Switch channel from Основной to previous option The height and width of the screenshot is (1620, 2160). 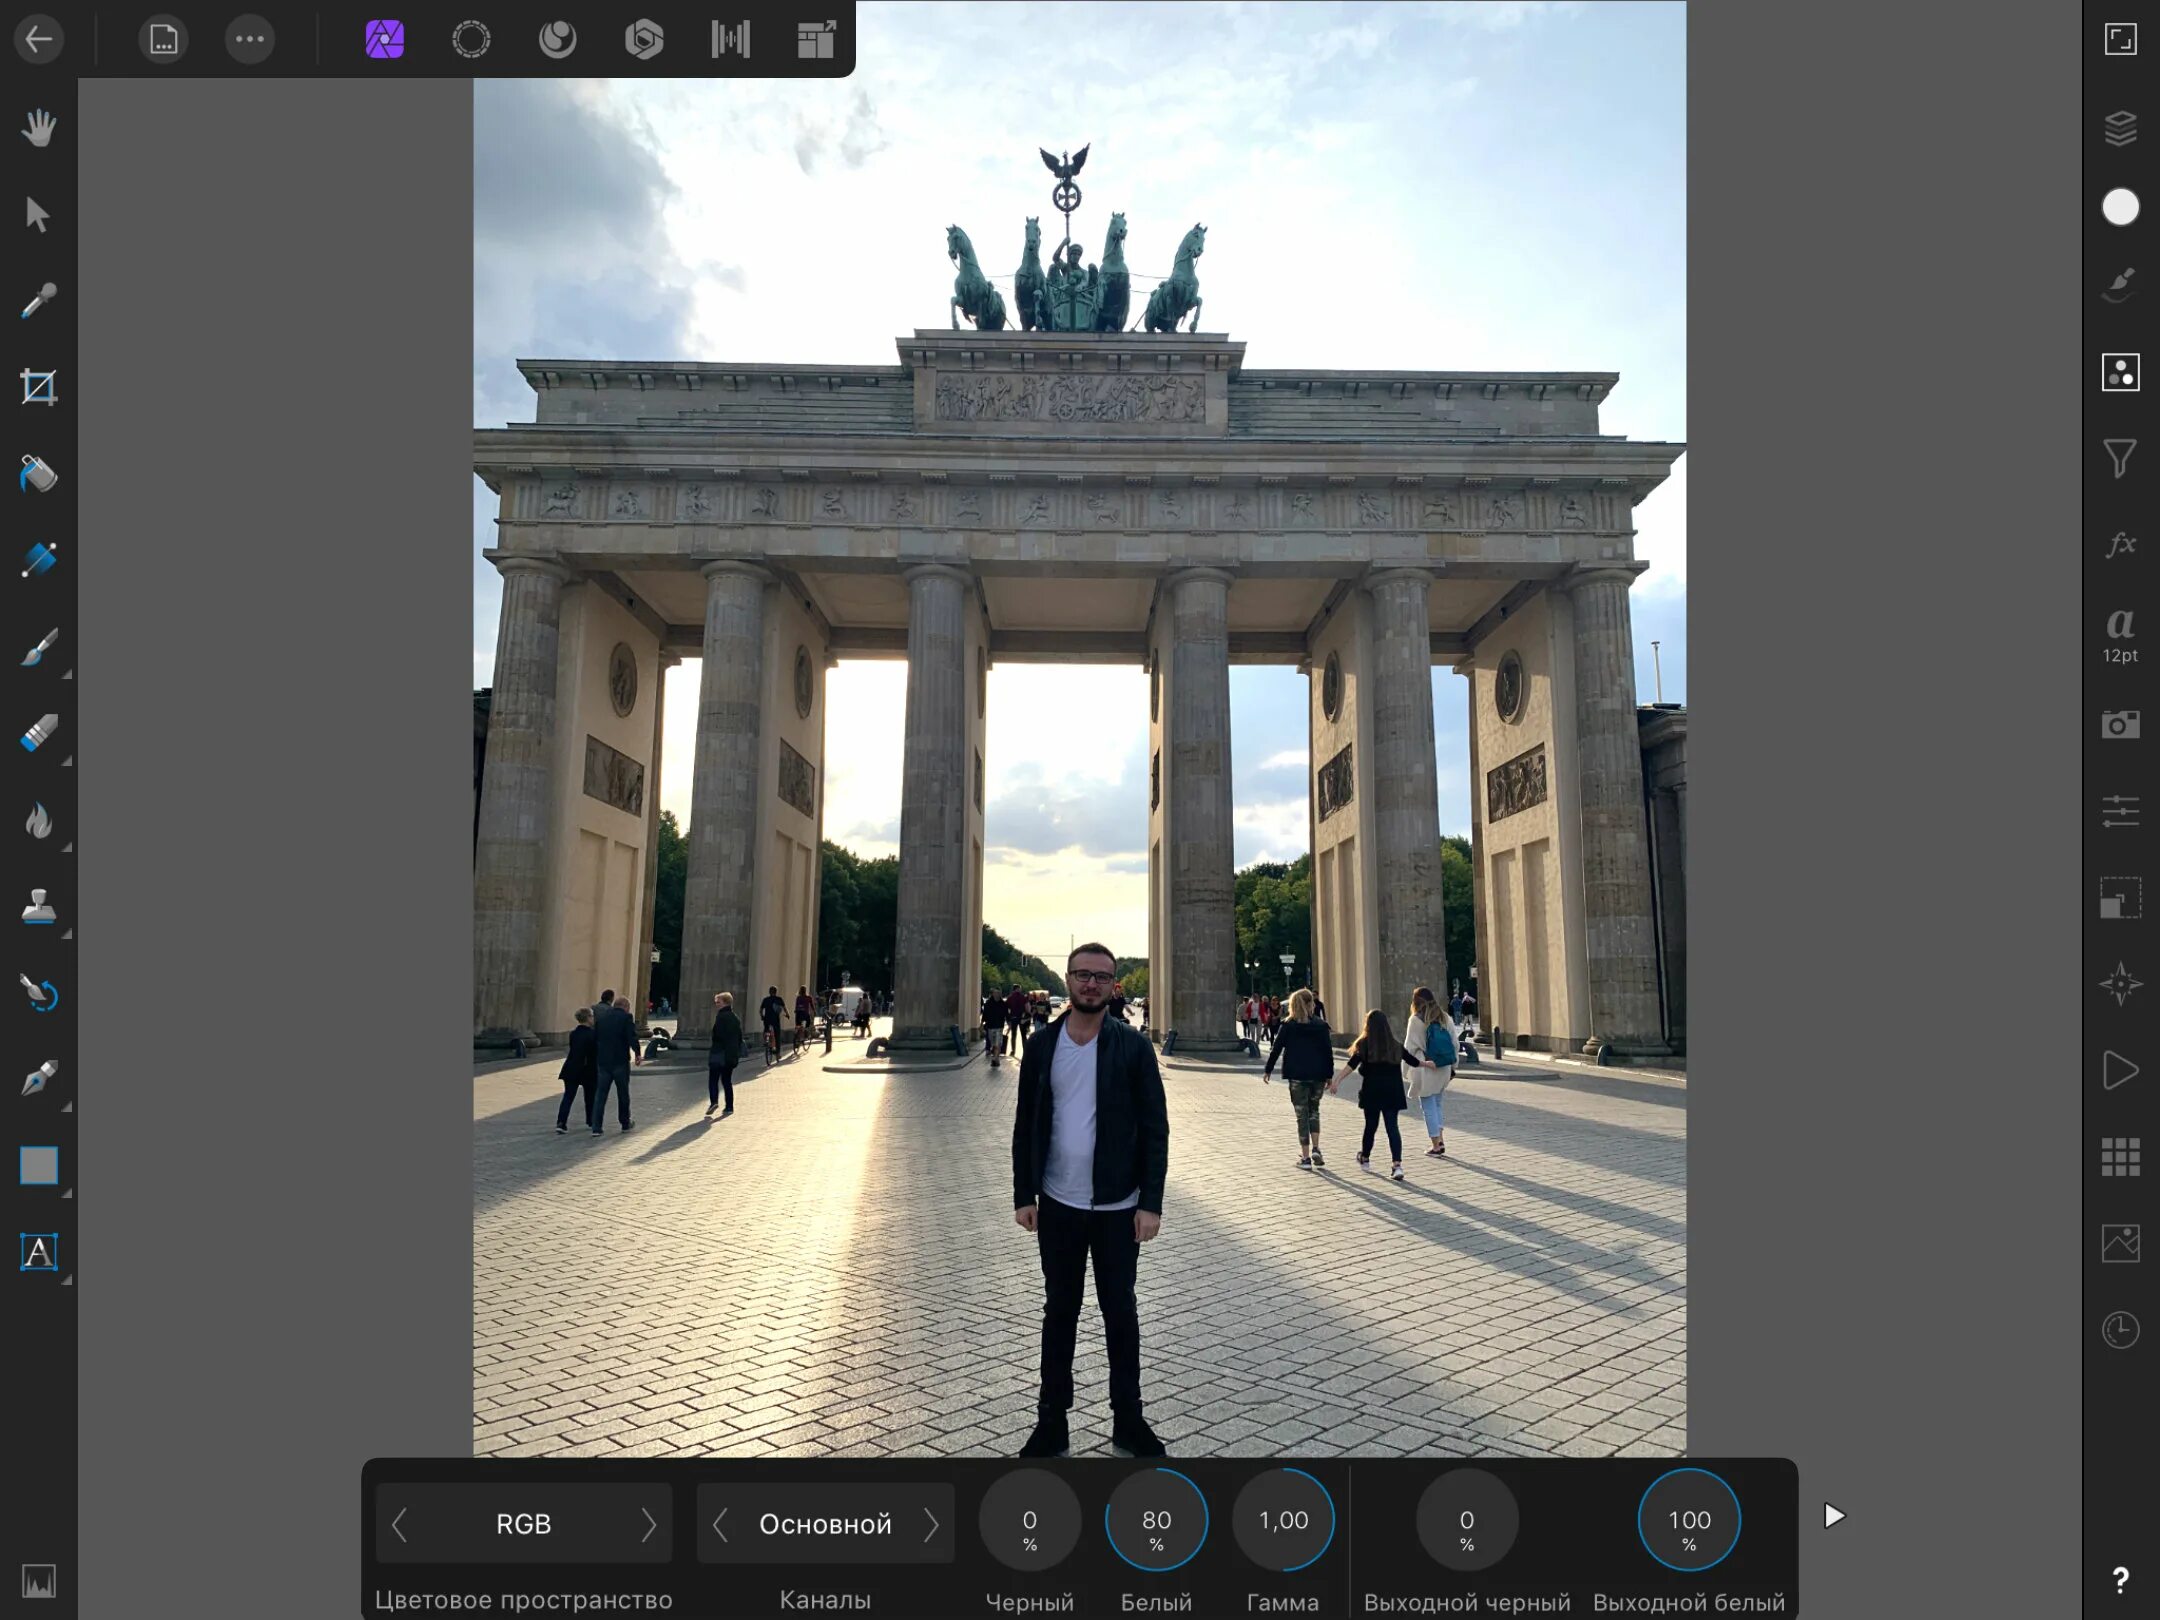pos(720,1524)
